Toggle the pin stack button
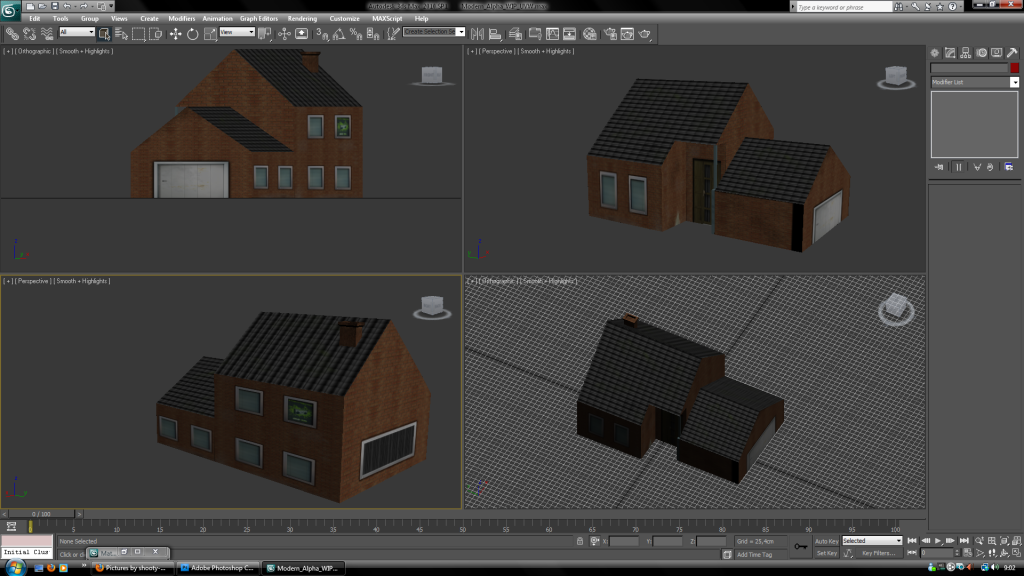The image size is (1024, 576). 939,167
